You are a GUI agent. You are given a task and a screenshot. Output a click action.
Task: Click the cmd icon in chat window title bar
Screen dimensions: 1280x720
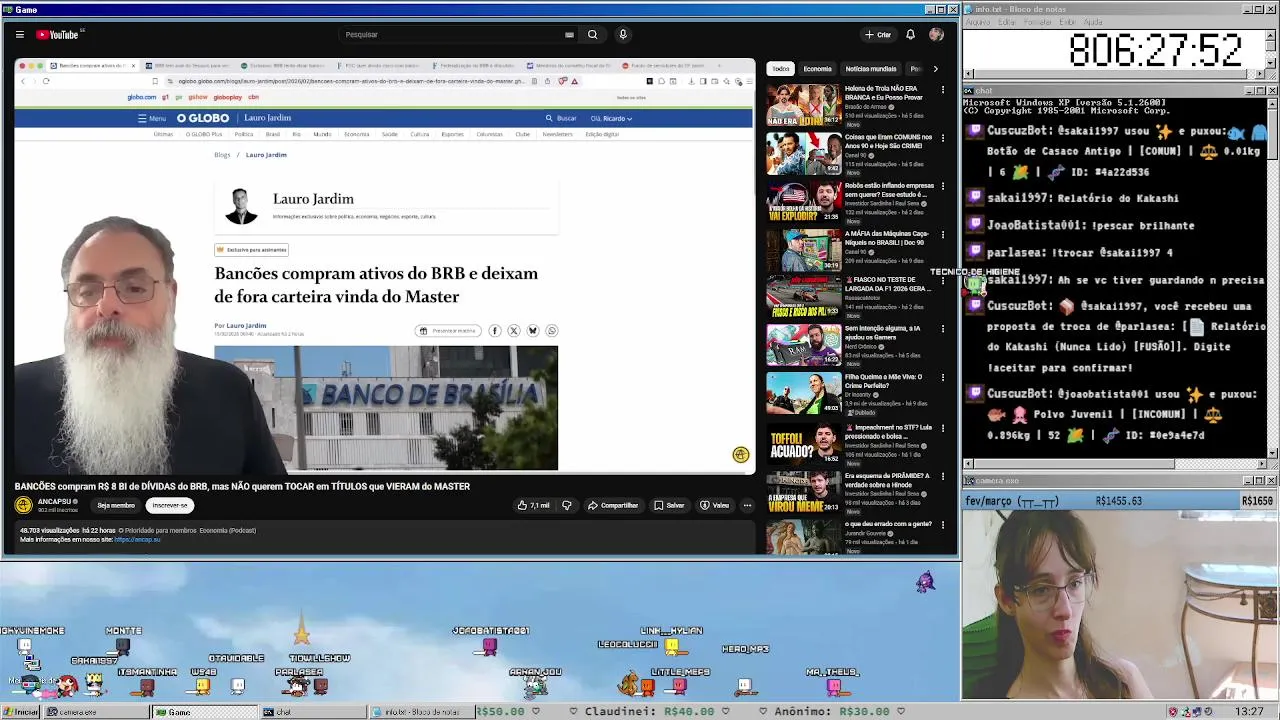[970, 91]
